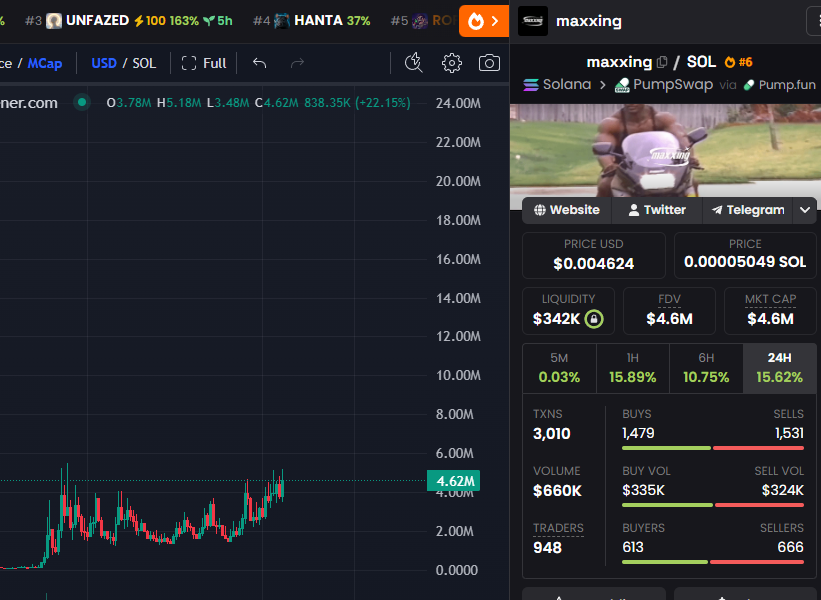Copy maxxing token address icon
Image resolution: width=821 pixels, height=600 pixels.
pos(662,62)
